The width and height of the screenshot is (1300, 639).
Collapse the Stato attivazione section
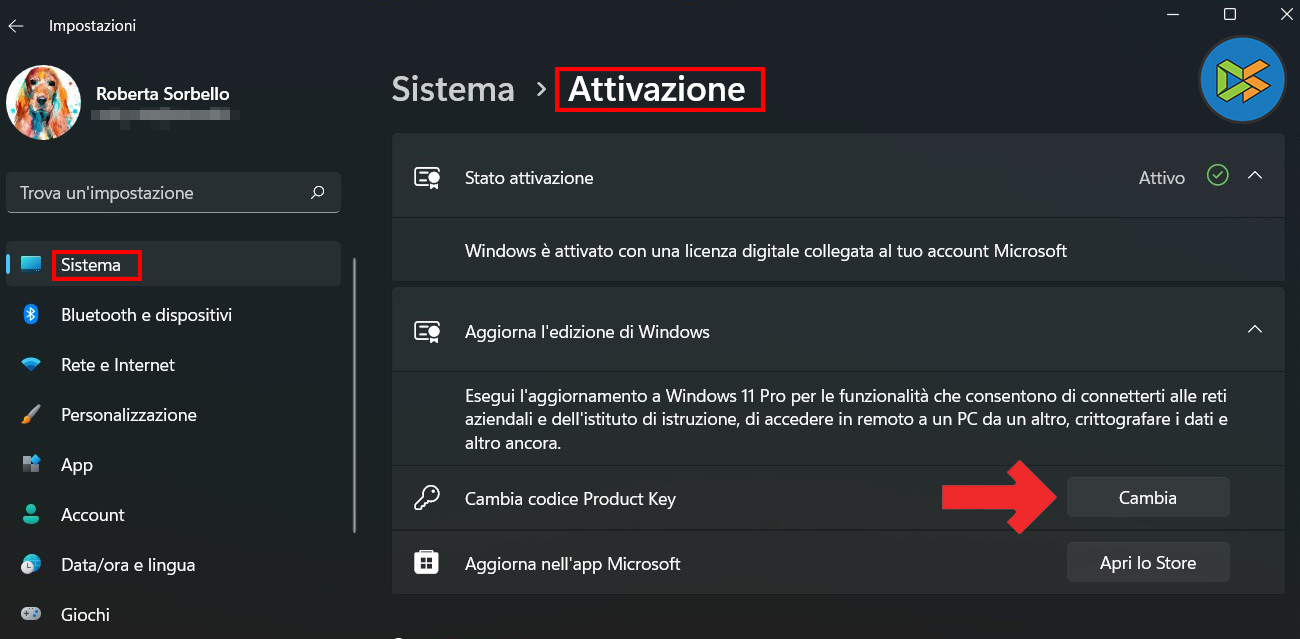(x=1255, y=177)
